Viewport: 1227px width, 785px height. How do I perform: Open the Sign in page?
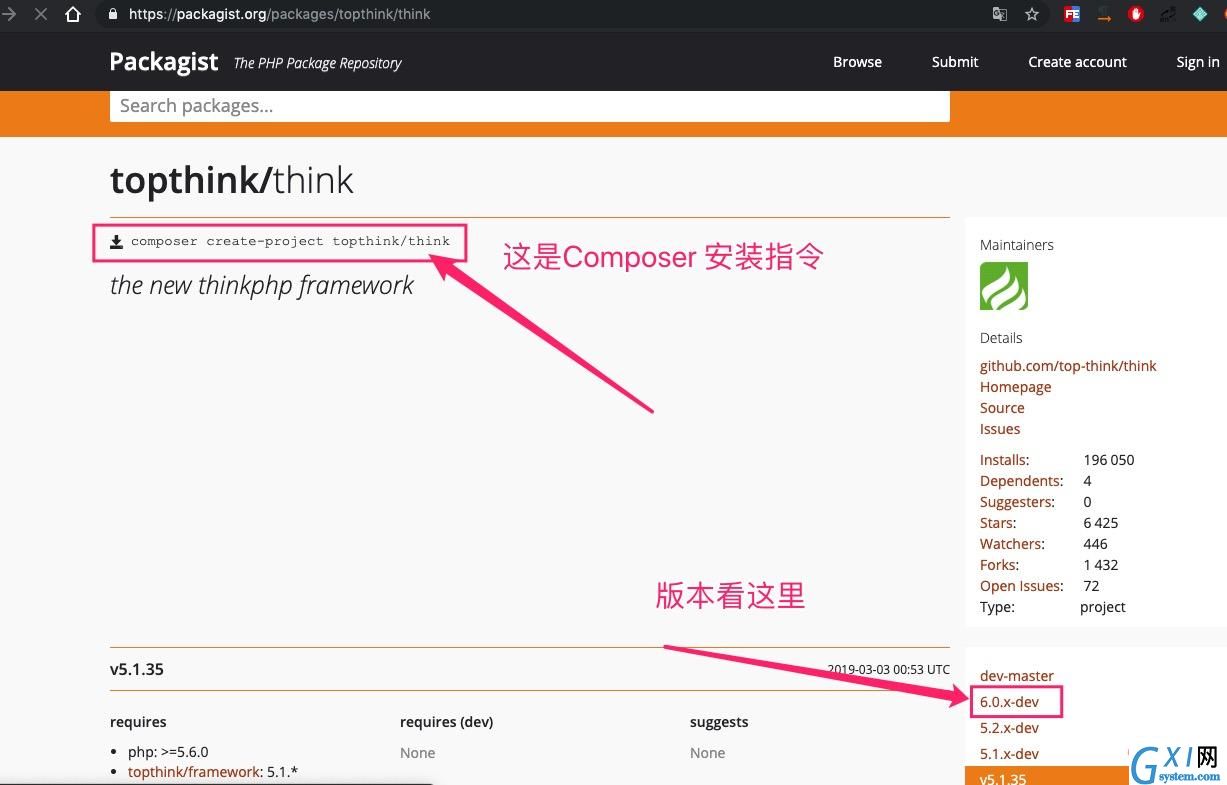(1198, 62)
